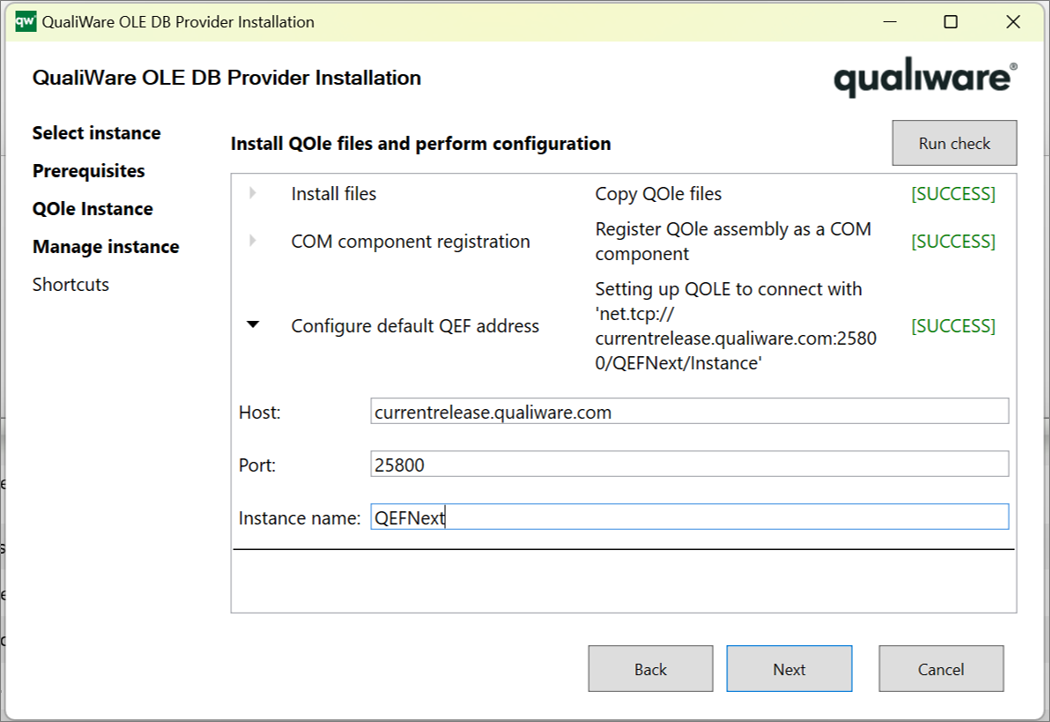Screen dimensions: 1050x722
Task: Click the QualiWare app icon in title bar
Action: click(x=25, y=21)
